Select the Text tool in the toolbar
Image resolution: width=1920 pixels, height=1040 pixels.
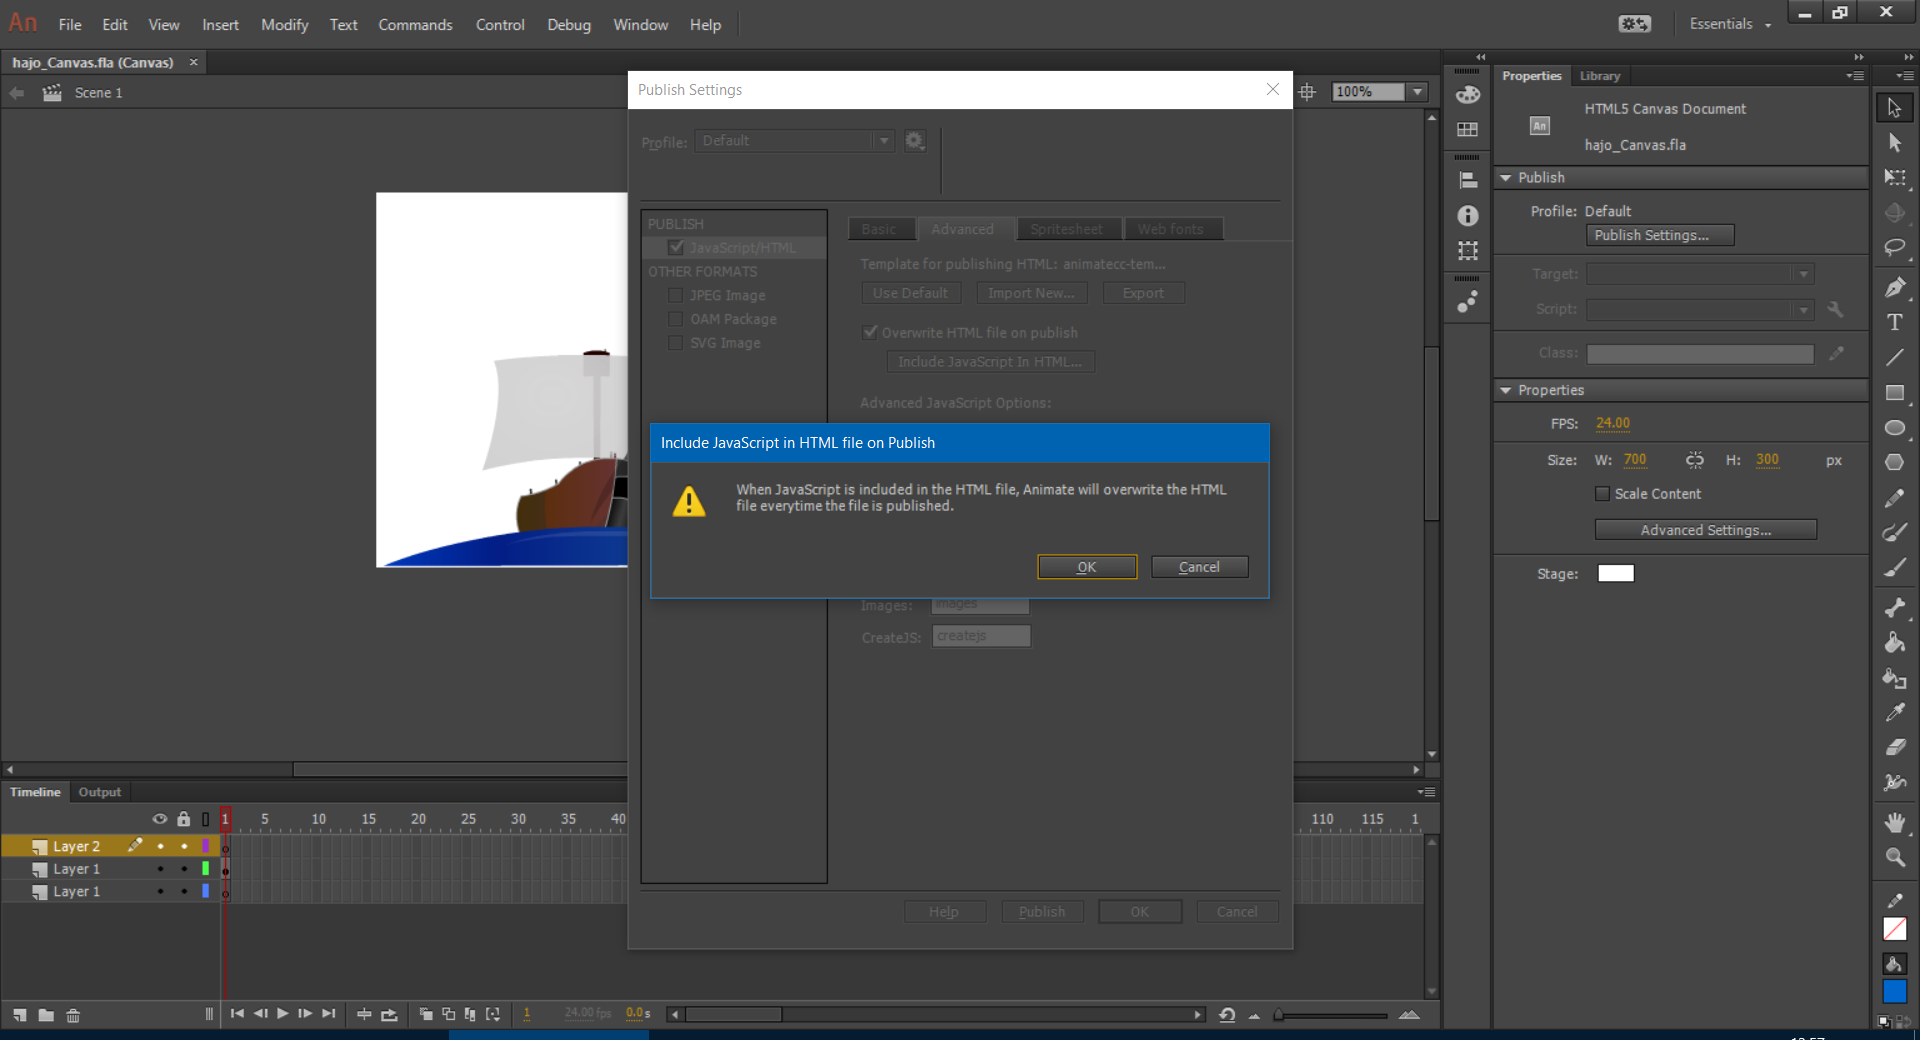1894,322
